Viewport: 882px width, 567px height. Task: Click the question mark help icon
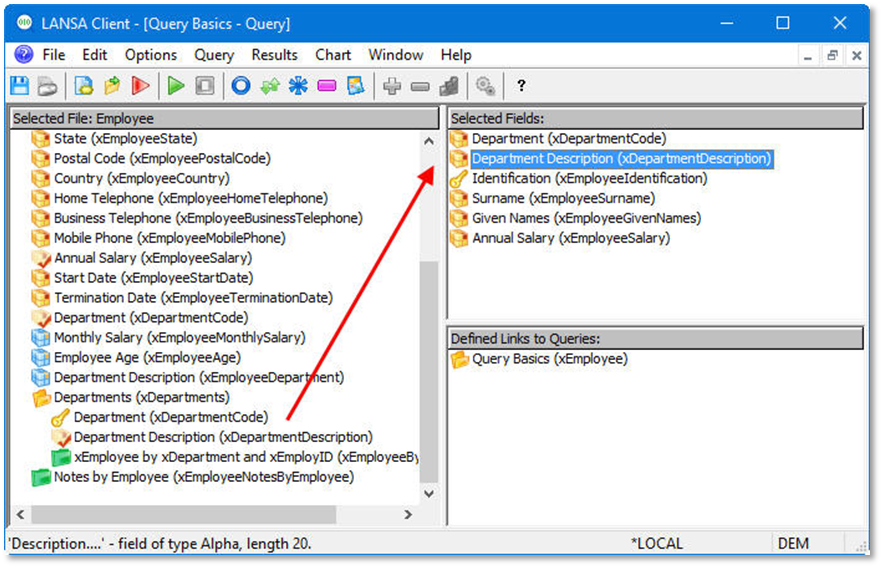[521, 86]
